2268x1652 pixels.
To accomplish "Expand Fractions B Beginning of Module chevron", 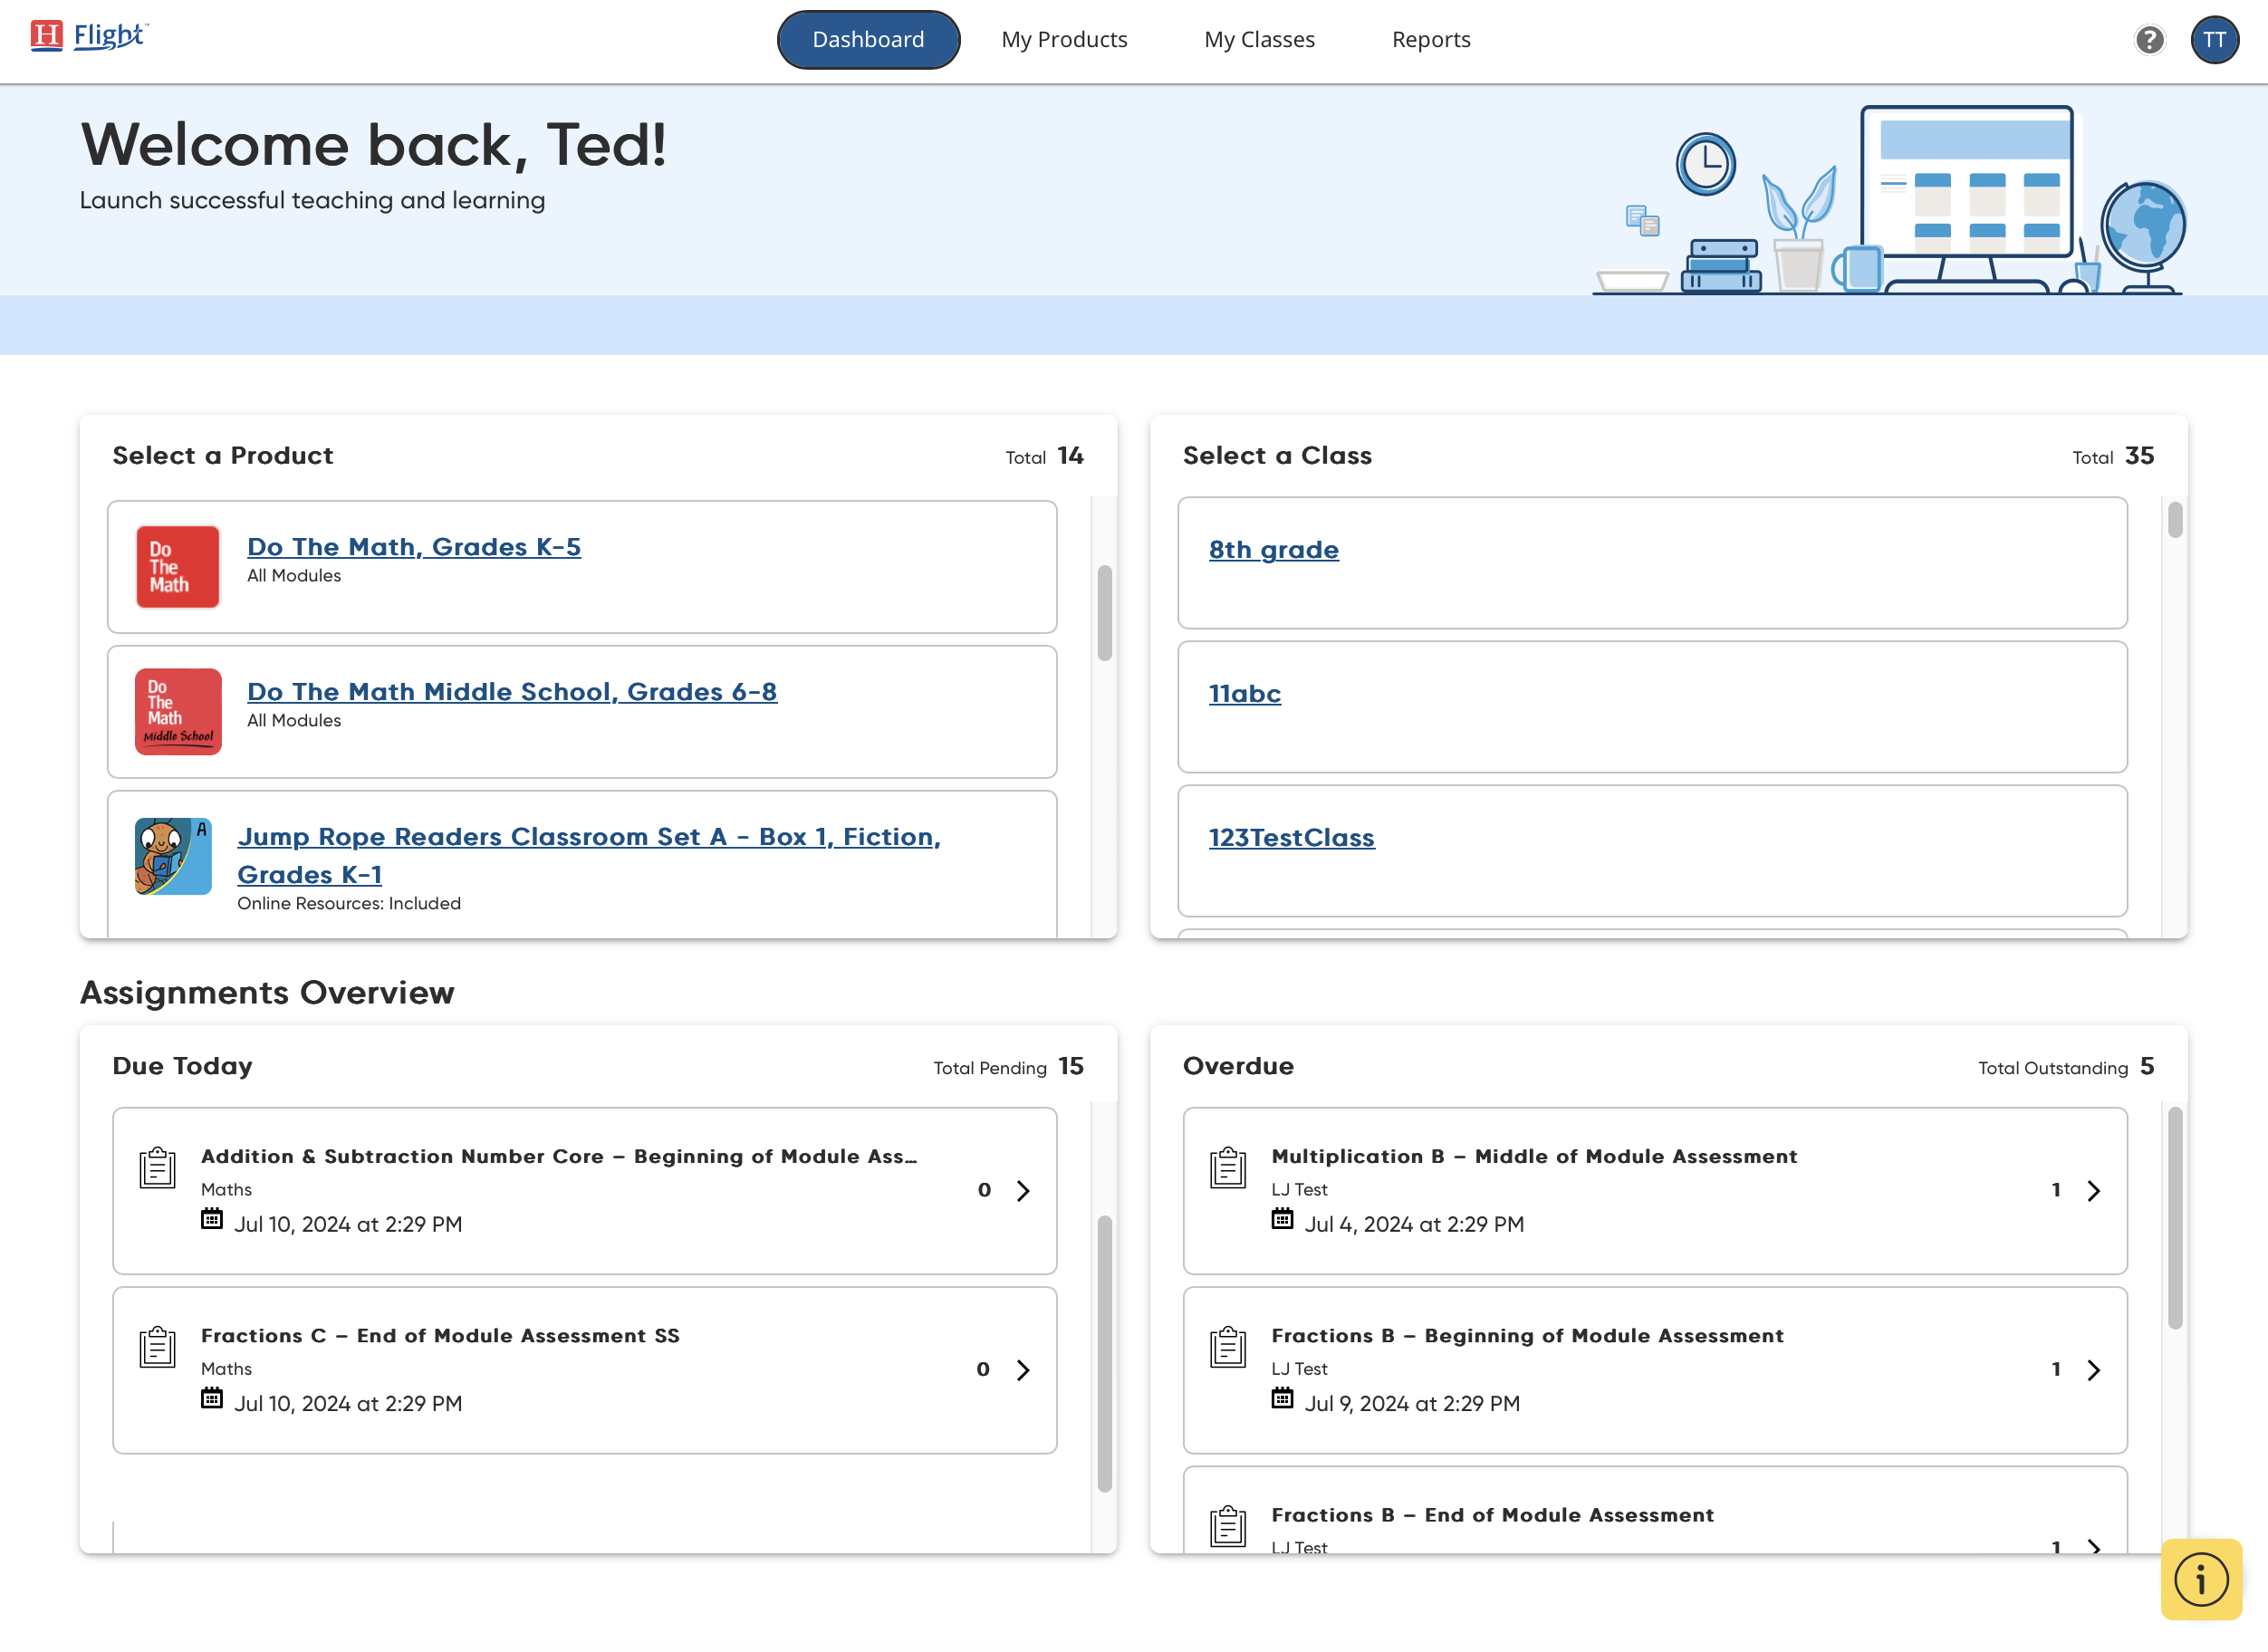I will (2093, 1370).
